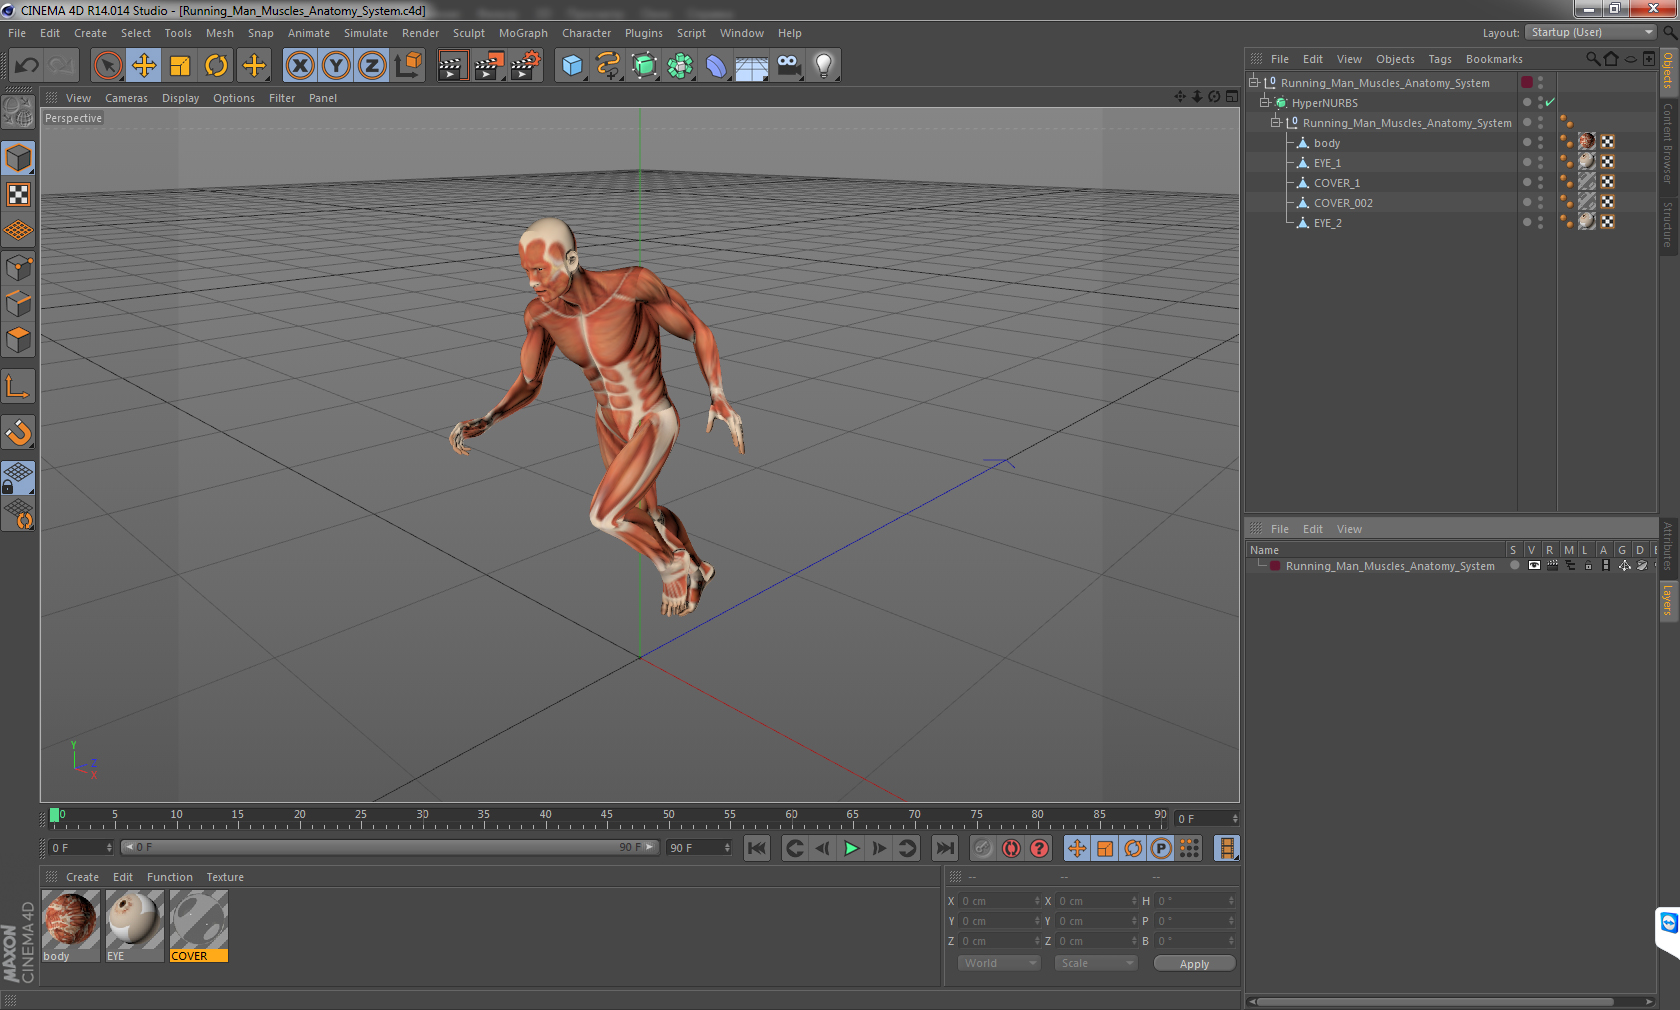Image resolution: width=1680 pixels, height=1010 pixels.
Task: Toggle Autokeying button
Action: click(x=1011, y=848)
